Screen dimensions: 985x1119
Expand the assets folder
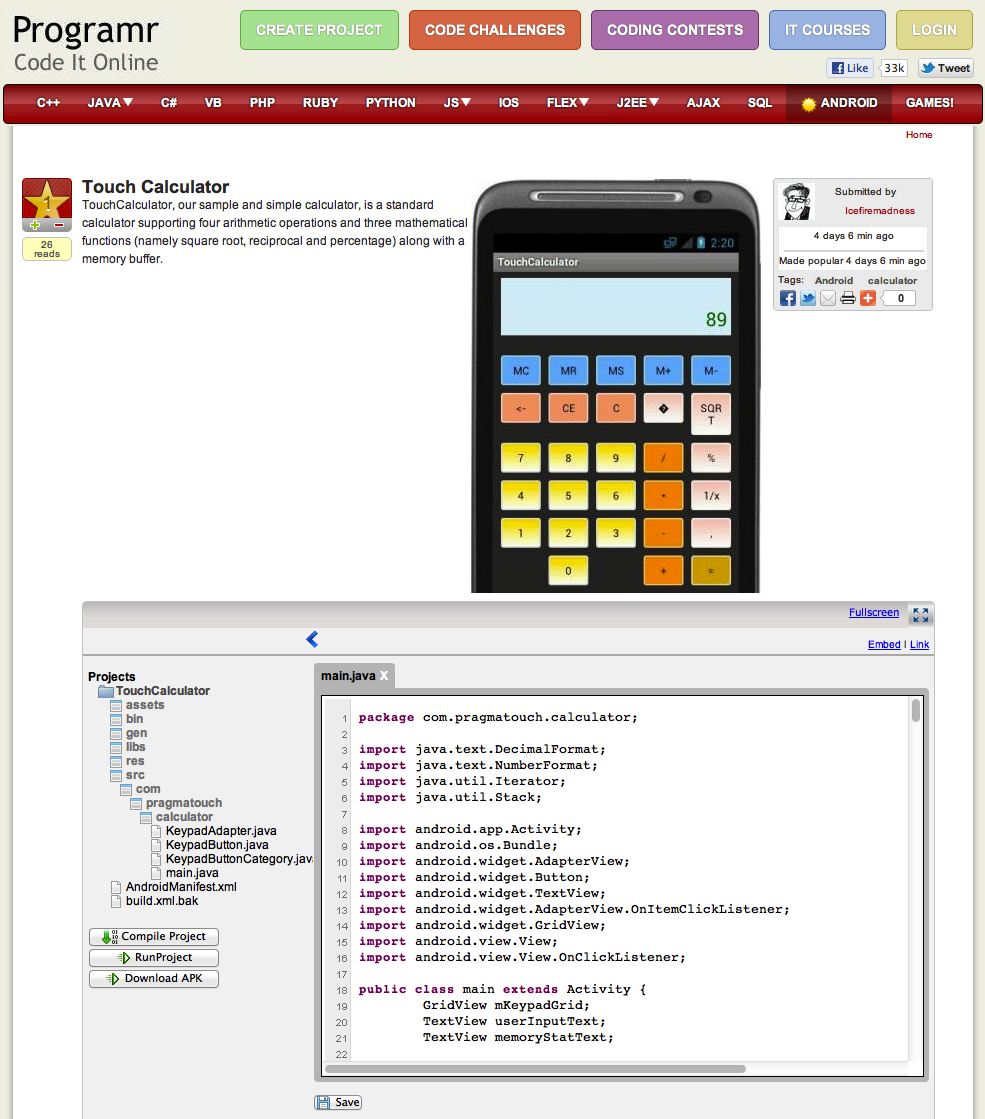138,705
